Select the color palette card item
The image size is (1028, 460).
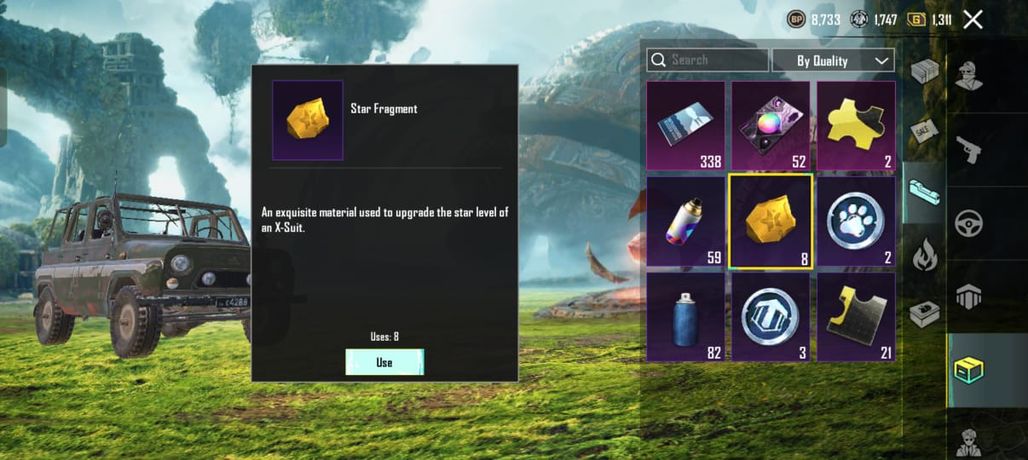click(x=771, y=126)
